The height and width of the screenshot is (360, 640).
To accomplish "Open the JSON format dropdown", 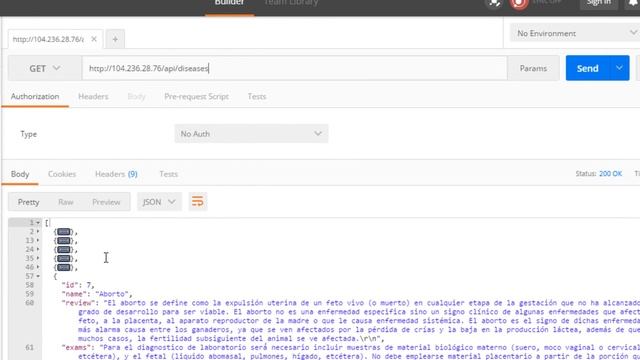I will 159,202.
